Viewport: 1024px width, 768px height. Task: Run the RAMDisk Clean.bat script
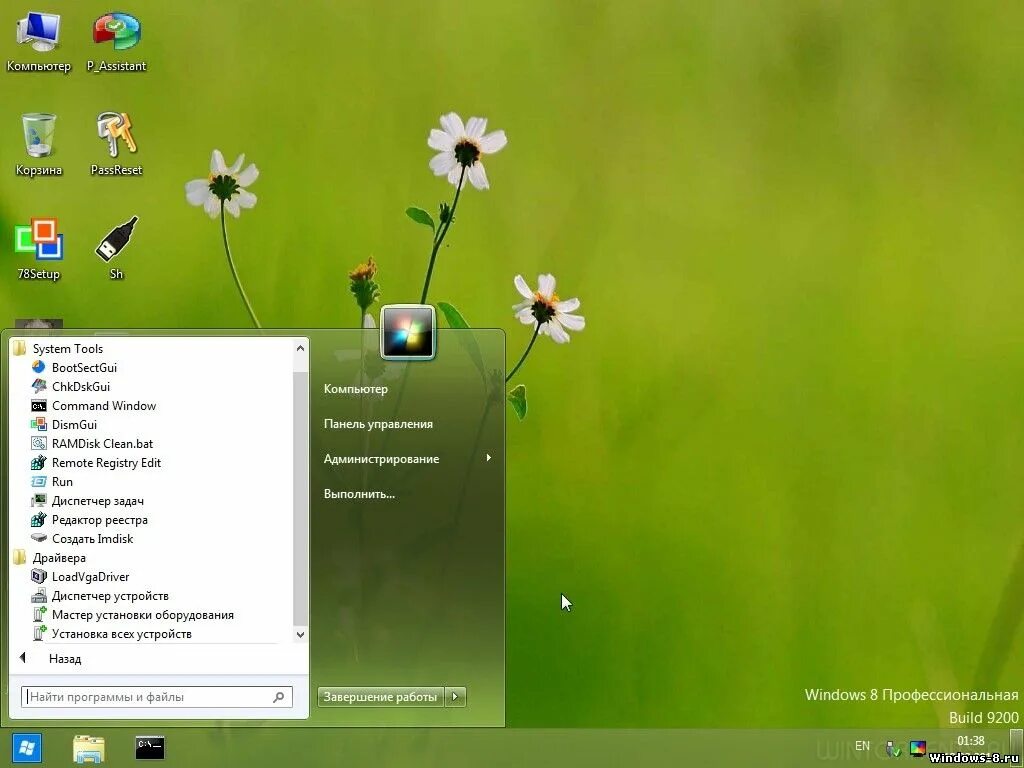click(x=102, y=443)
